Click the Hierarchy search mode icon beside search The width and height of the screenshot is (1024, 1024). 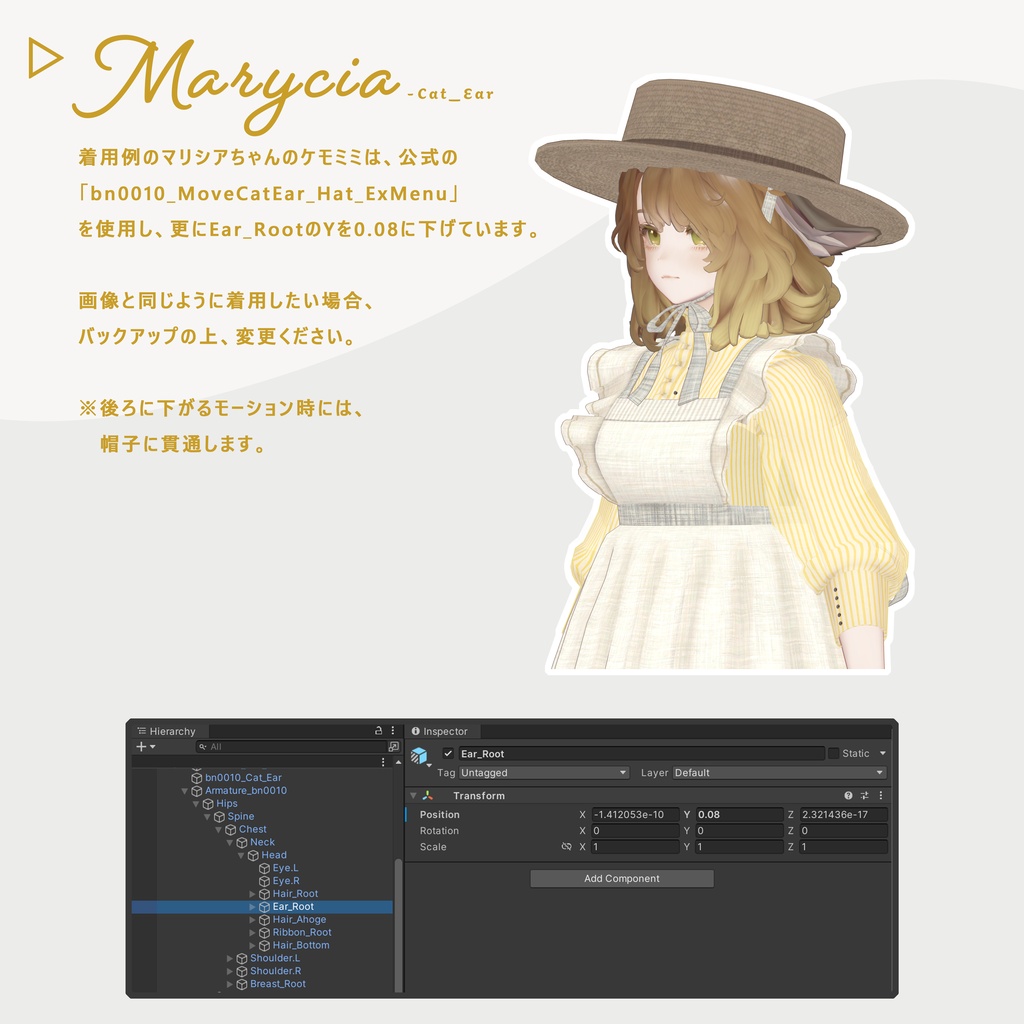[393, 746]
